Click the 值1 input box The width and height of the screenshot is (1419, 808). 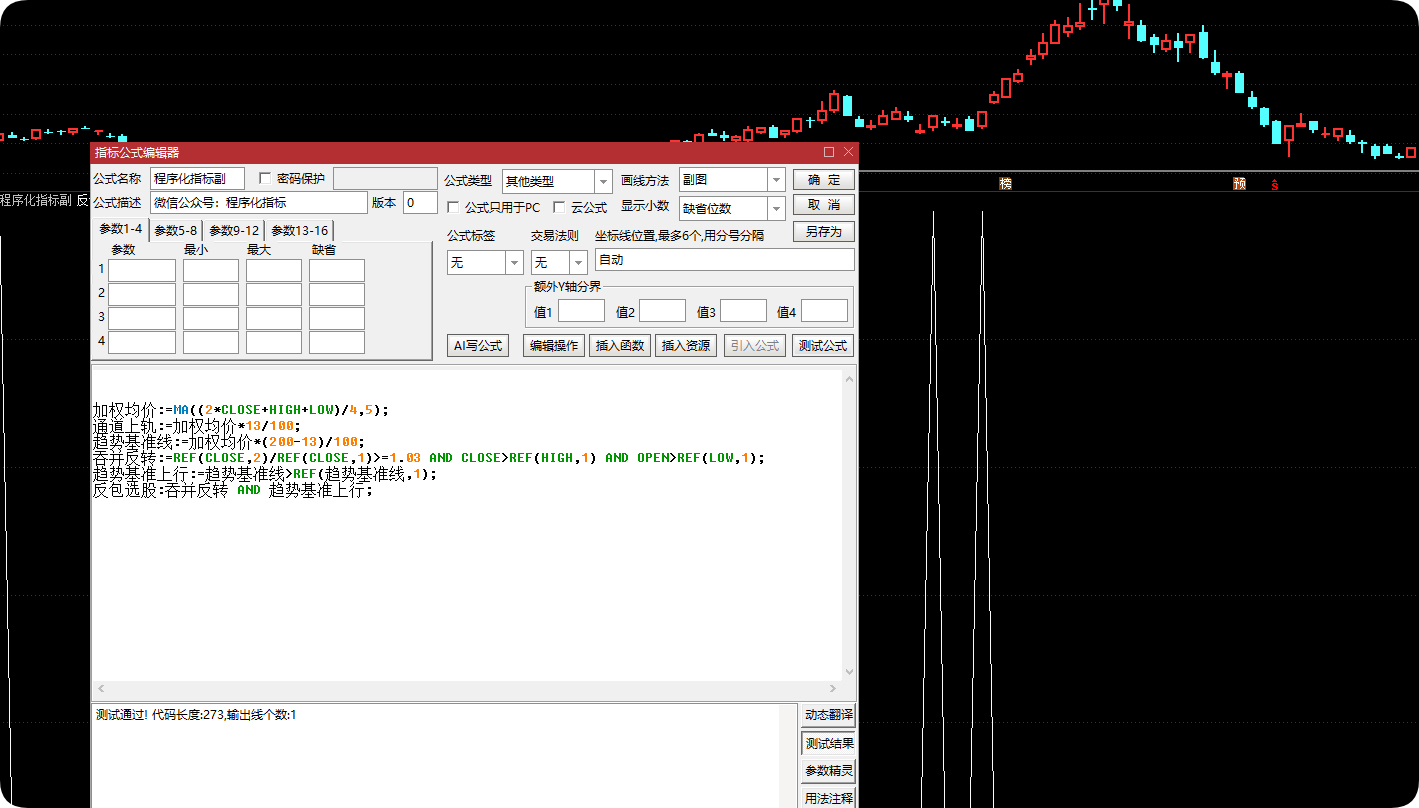point(581,311)
